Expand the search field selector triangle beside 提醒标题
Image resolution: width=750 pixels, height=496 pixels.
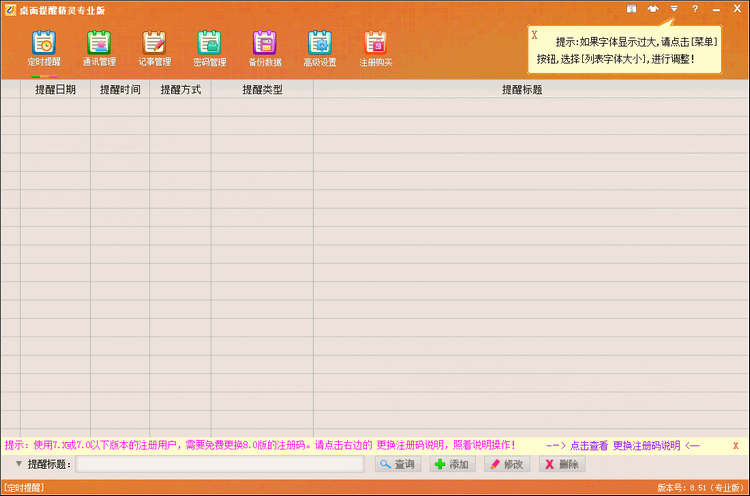[x=19, y=463]
